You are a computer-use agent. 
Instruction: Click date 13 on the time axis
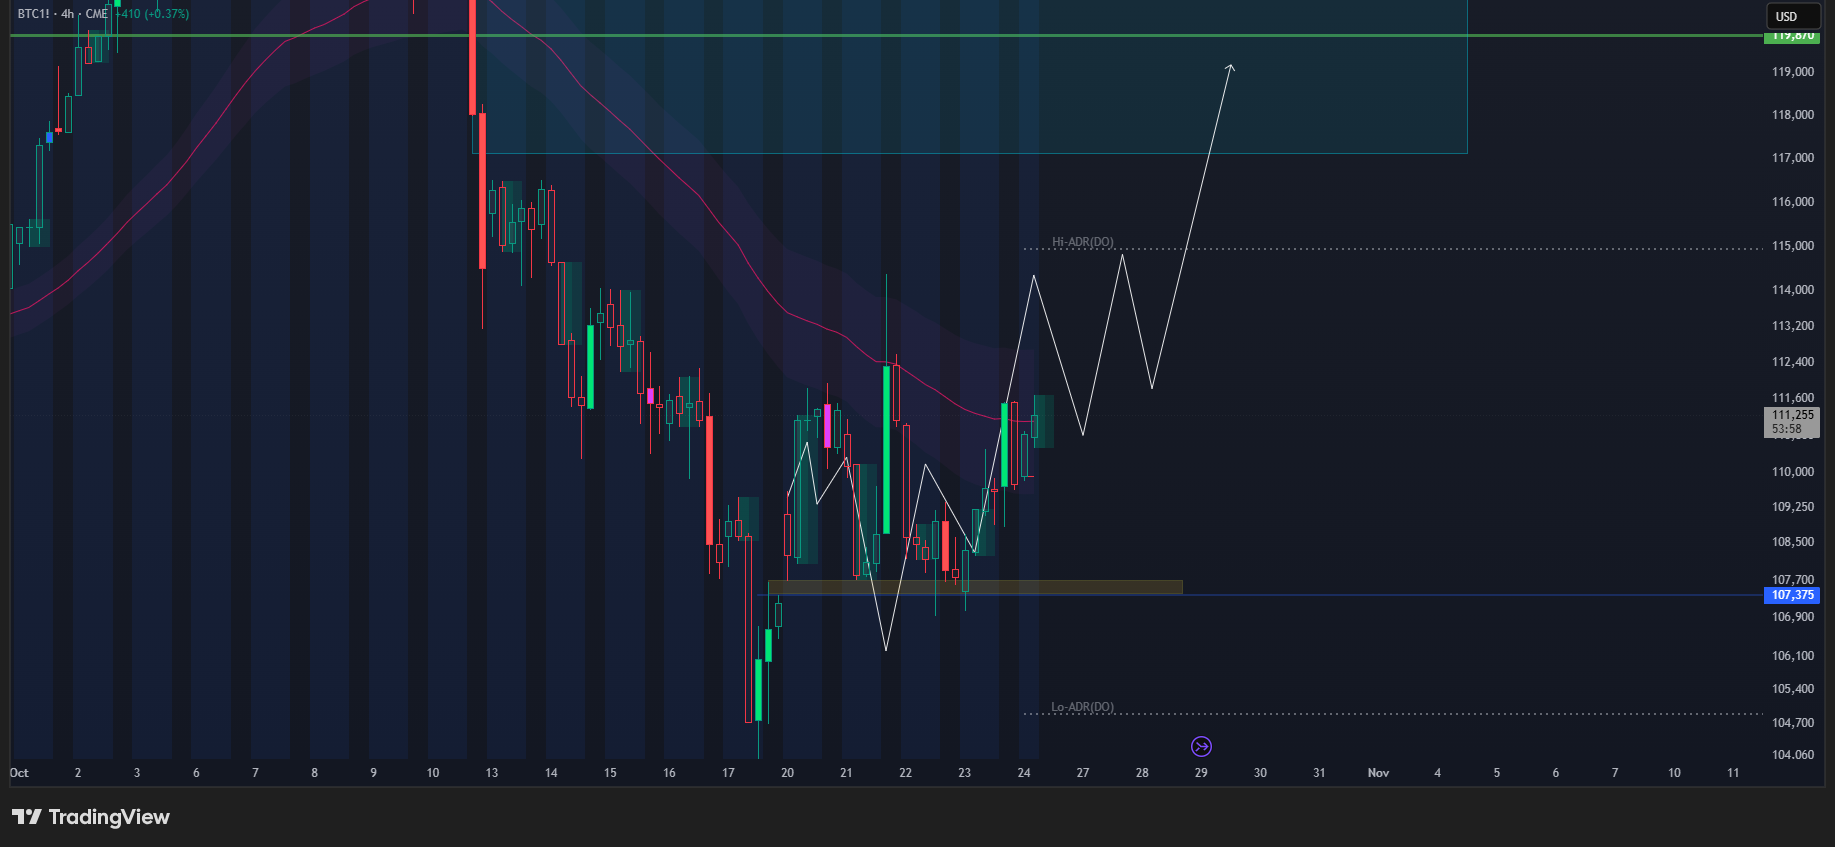tap(492, 773)
